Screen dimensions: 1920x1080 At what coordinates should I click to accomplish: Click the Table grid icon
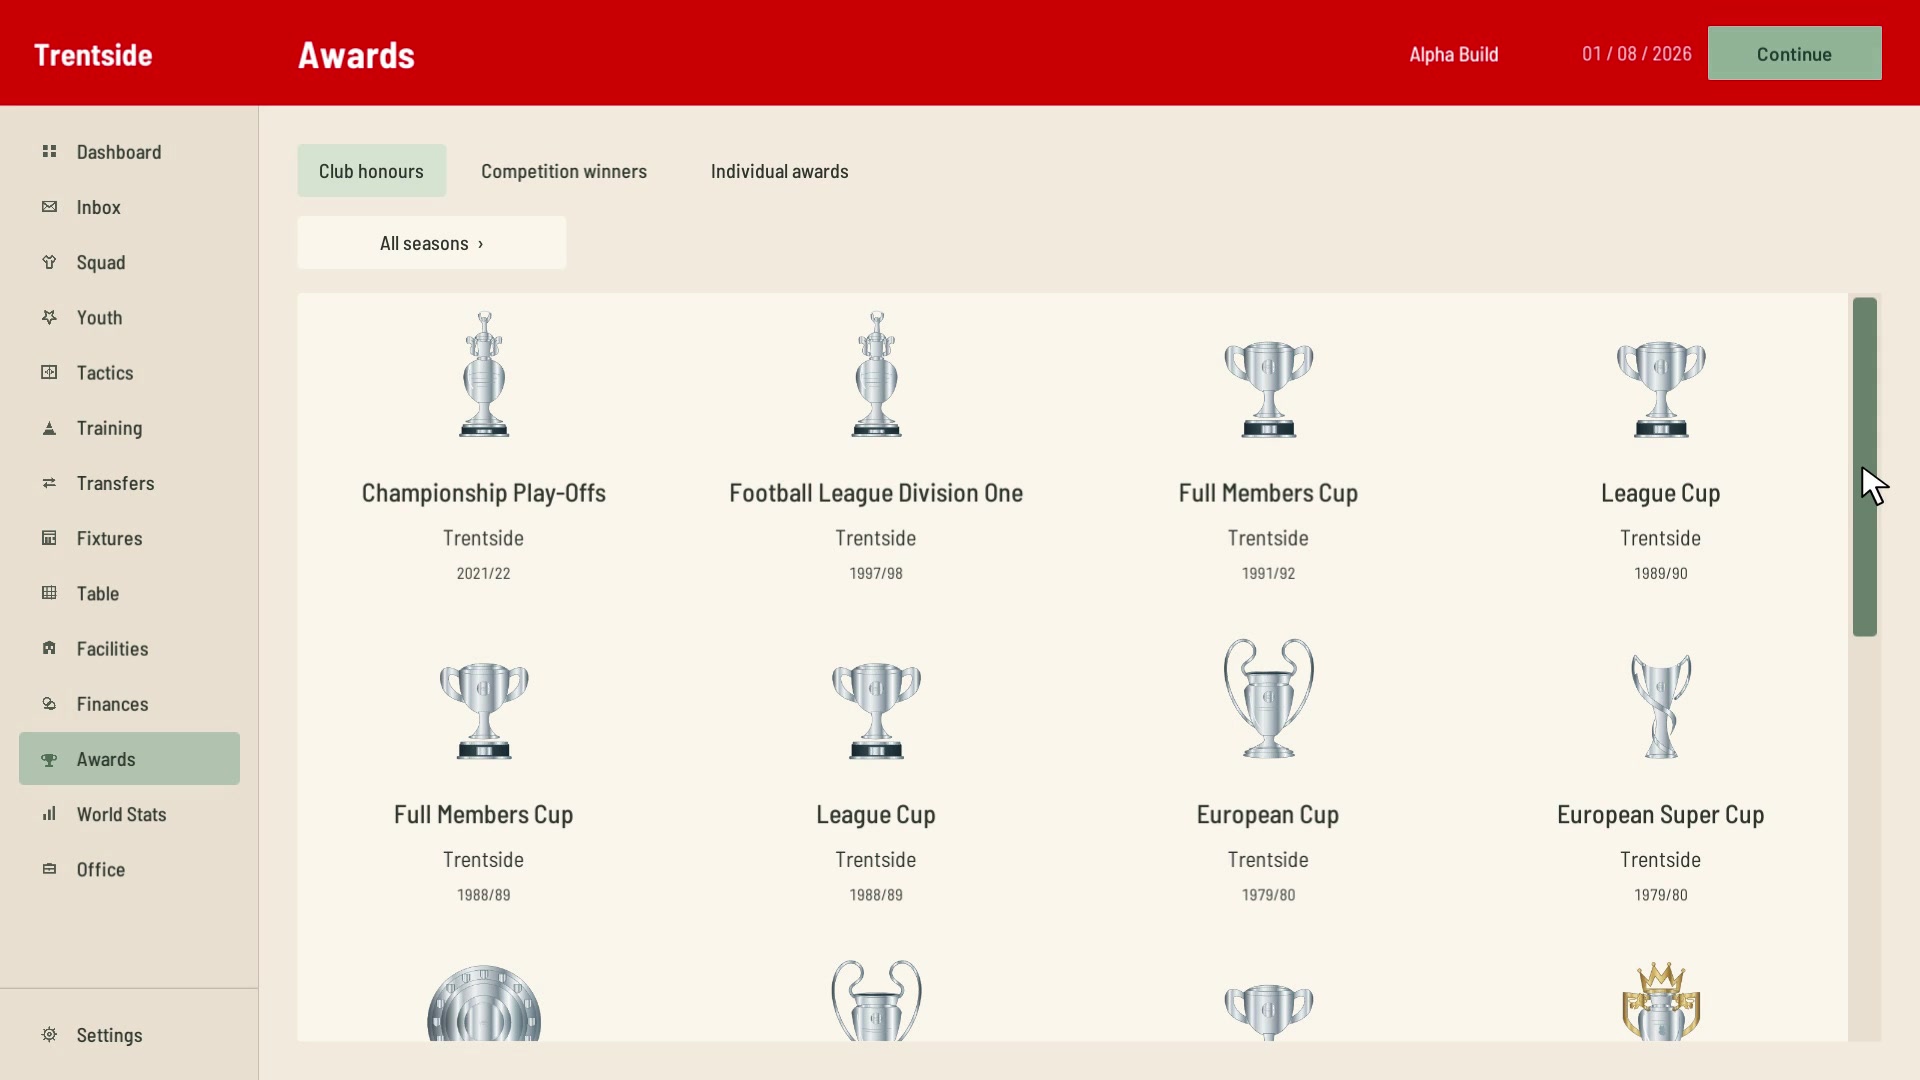coord(49,593)
